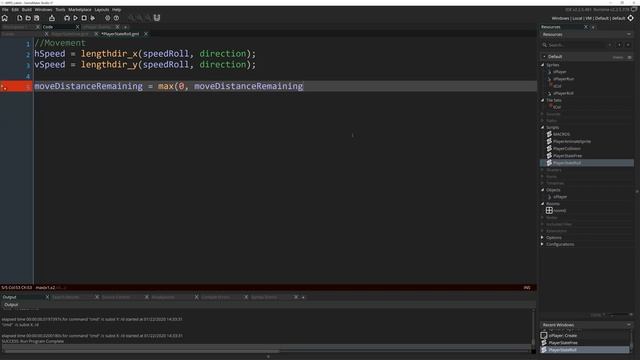The width and height of the screenshot is (640, 360).
Task: Select sPlayerRun sprite in resource tree
Action: tap(563, 79)
